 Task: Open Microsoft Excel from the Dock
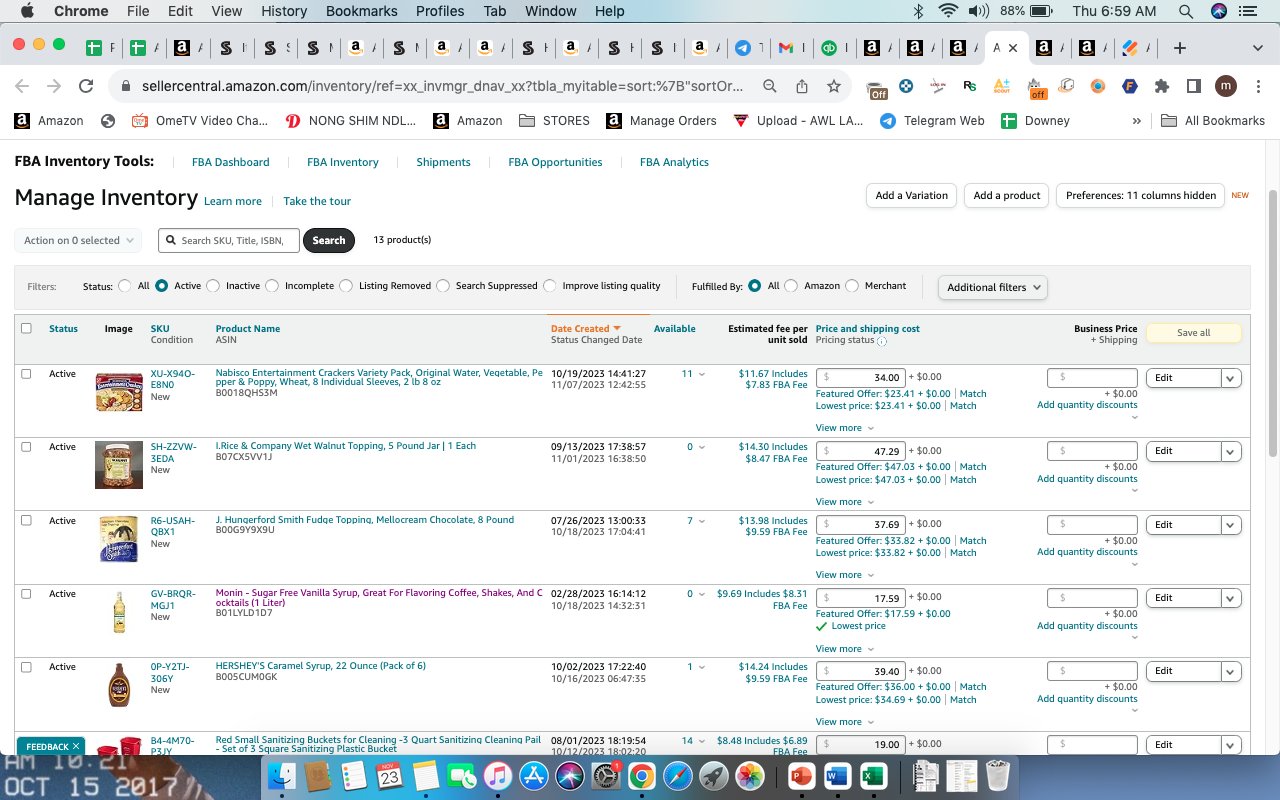pos(874,775)
